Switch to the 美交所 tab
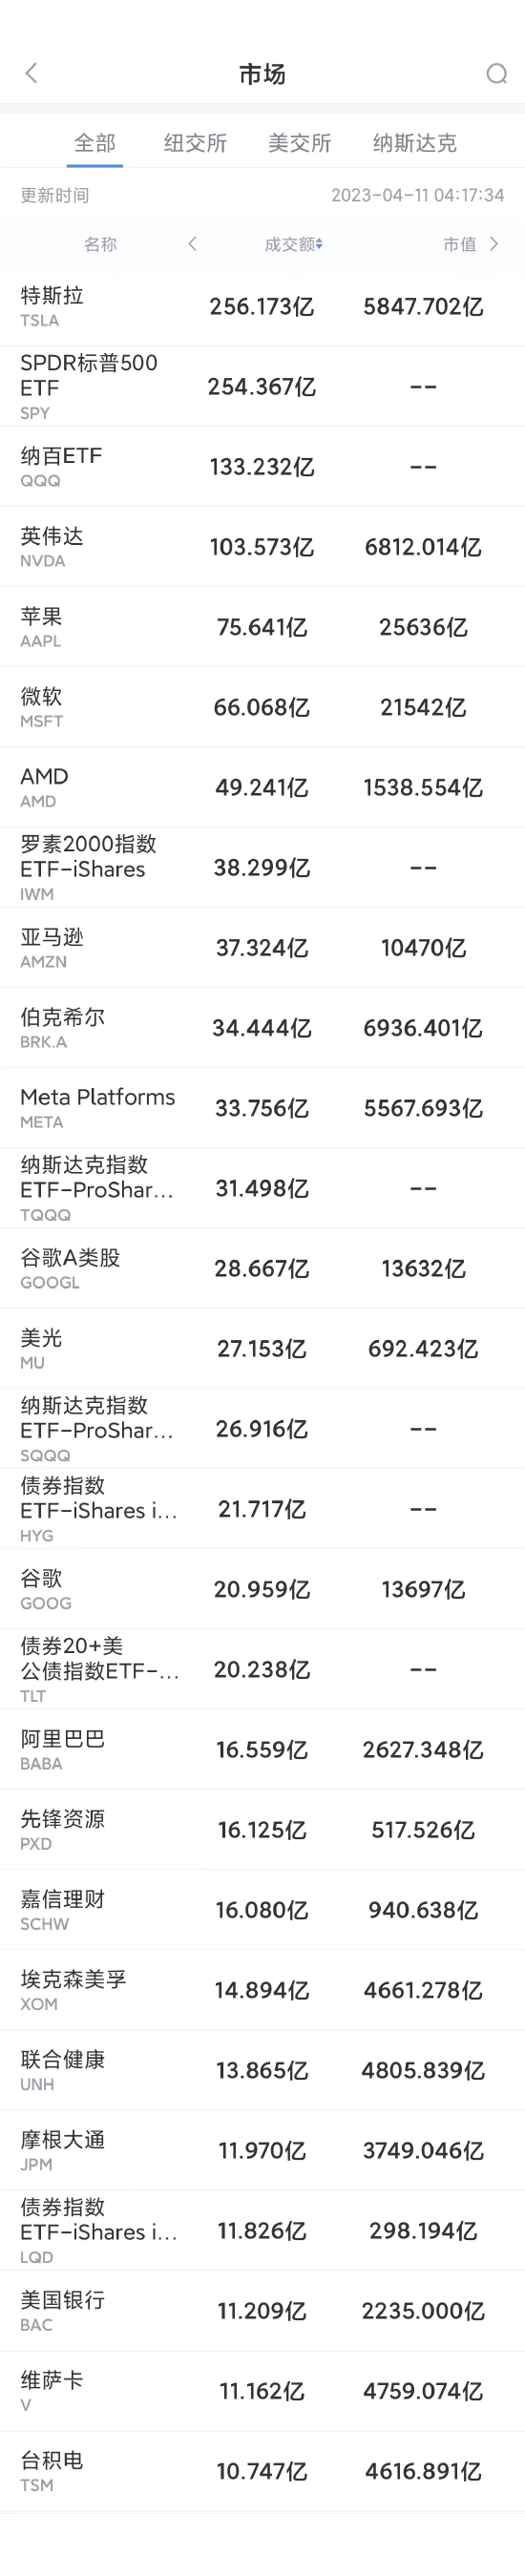The image size is (525, 2576). [299, 143]
